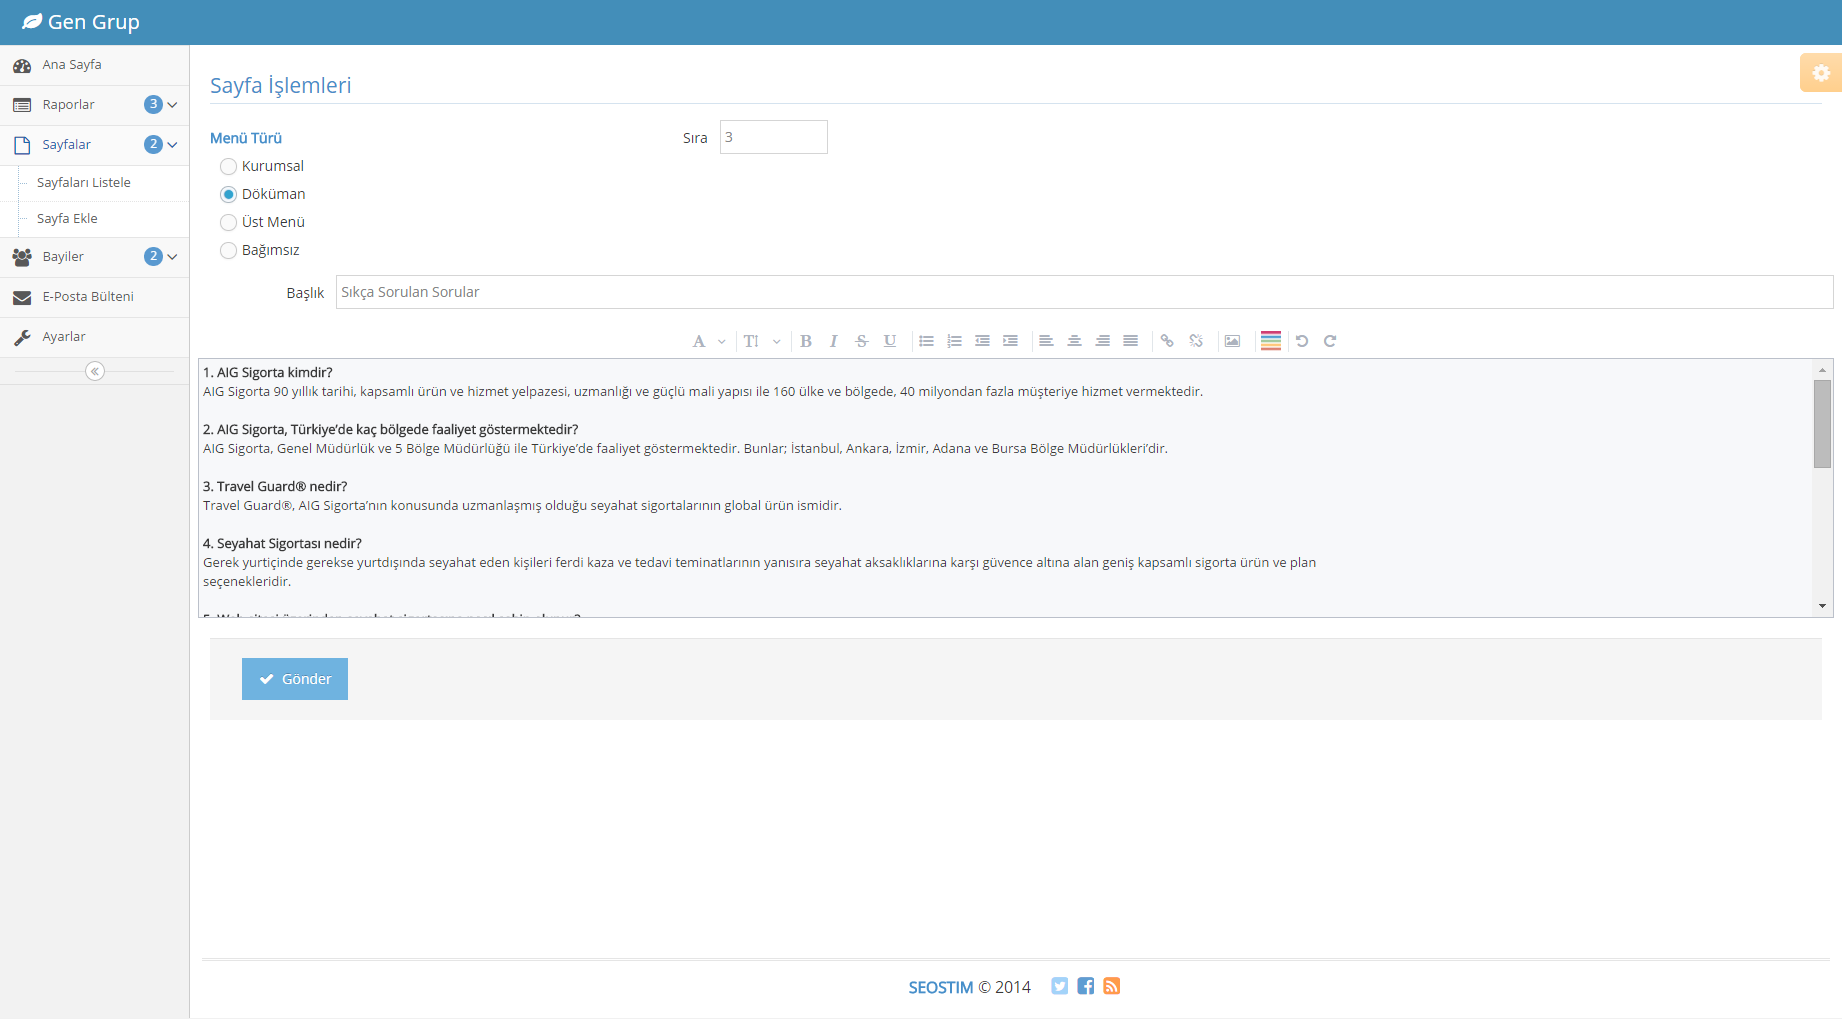Center align the text
Image resolution: width=1842 pixels, height=1019 pixels.
point(1074,341)
